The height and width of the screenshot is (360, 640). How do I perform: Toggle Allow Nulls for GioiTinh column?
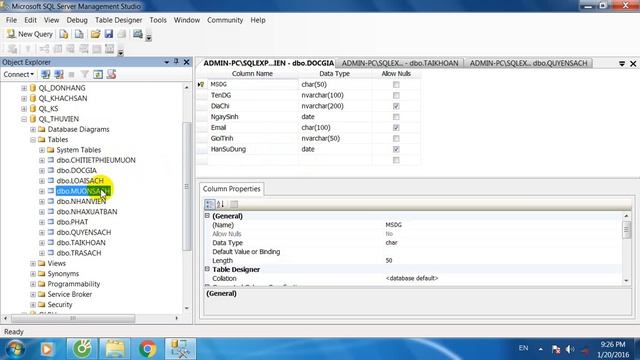(x=396, y=138)
